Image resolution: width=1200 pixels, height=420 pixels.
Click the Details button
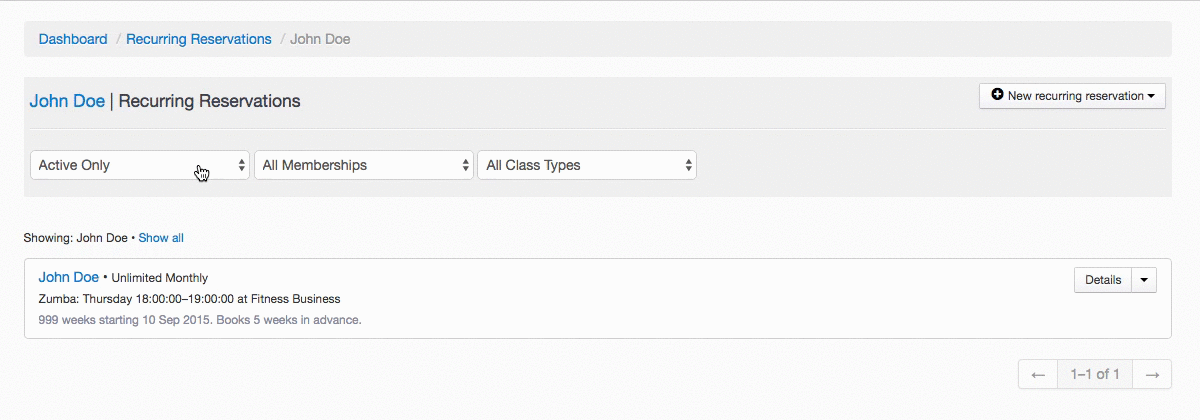tap(1103, 280)
